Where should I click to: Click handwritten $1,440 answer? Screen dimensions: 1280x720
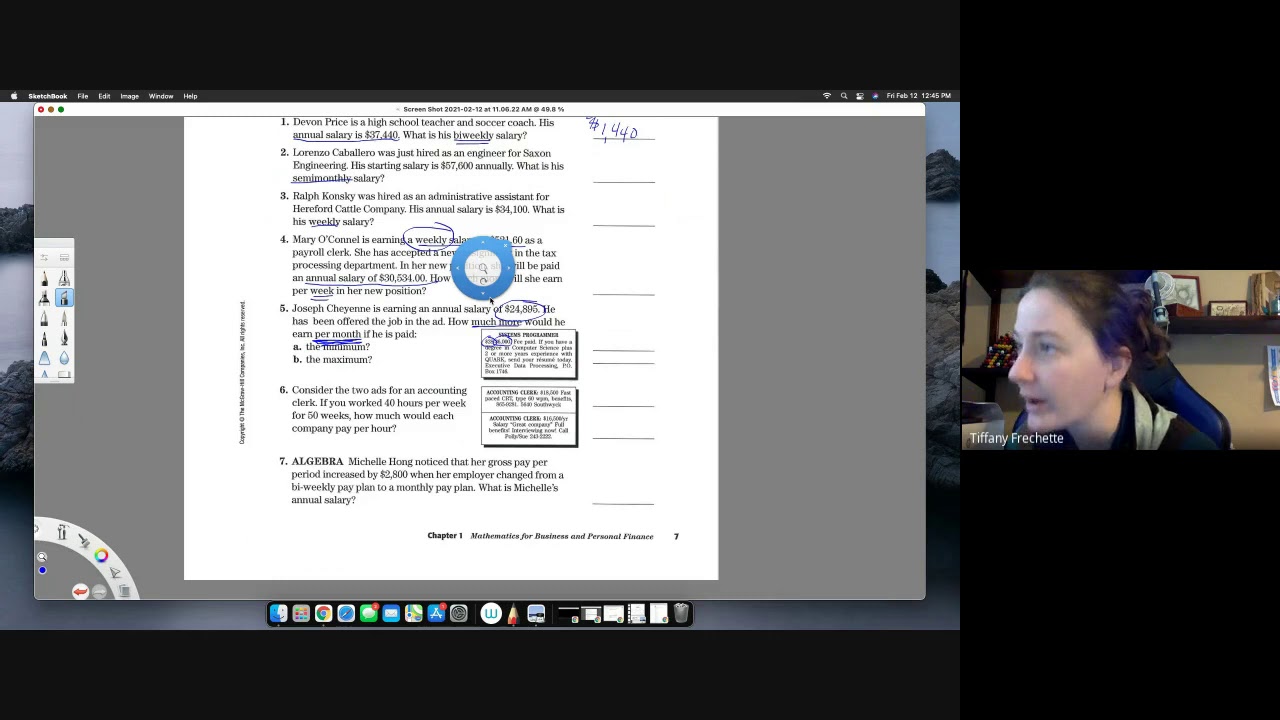click(x=614, y=130)
